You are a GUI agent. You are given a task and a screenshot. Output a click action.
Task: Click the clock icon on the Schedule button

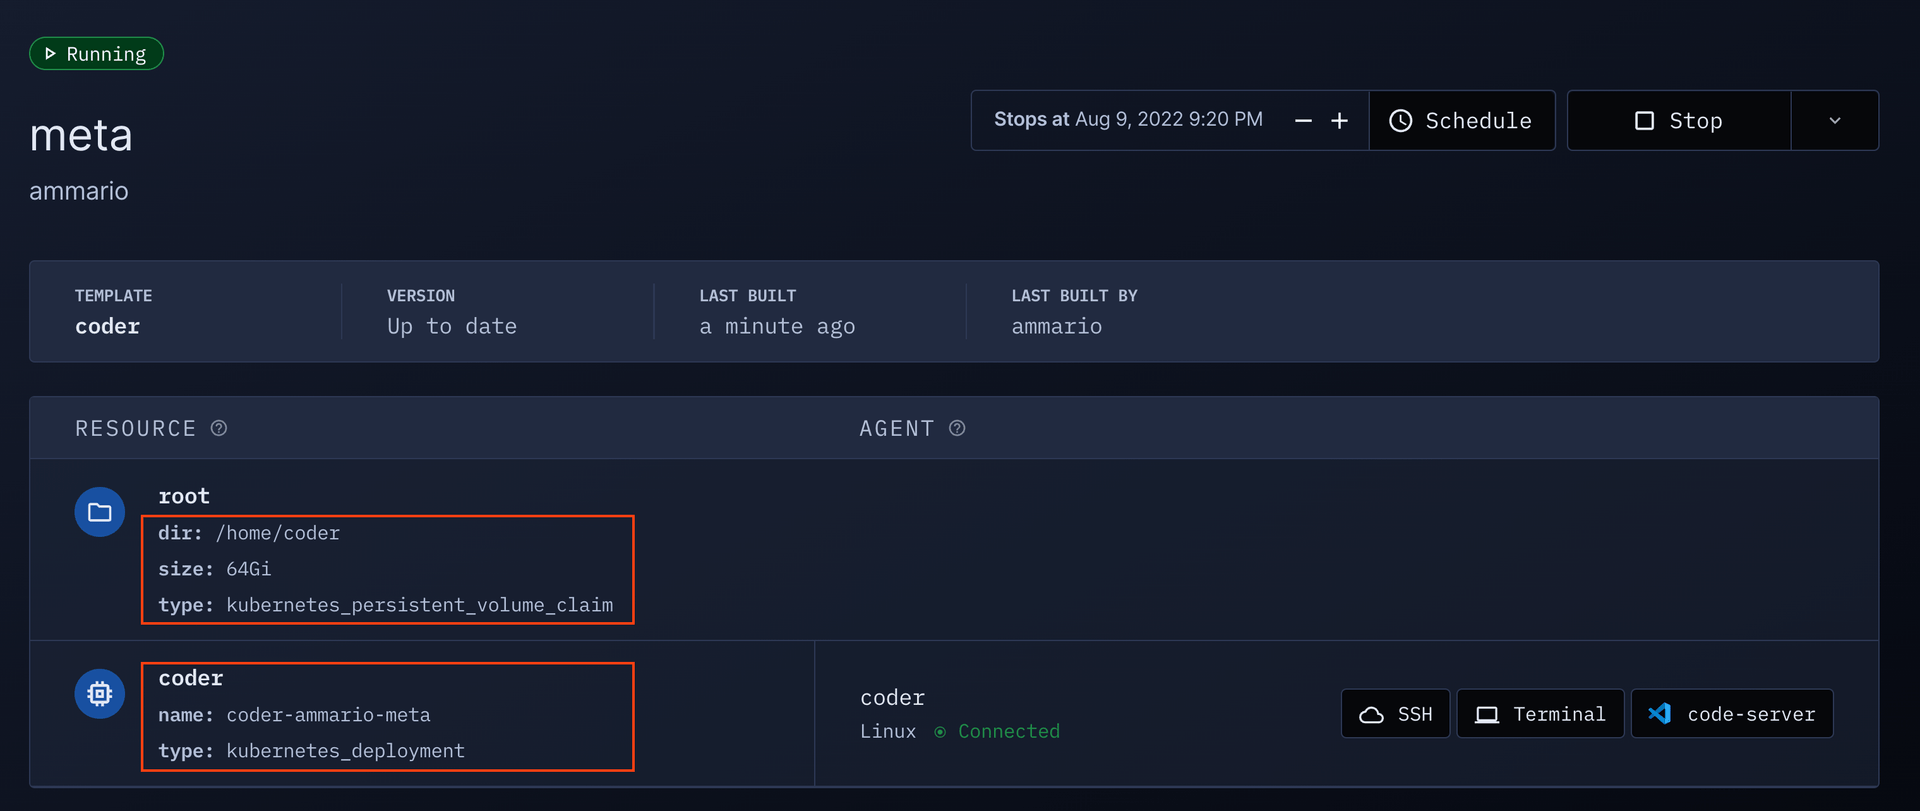click(1401, 121)
